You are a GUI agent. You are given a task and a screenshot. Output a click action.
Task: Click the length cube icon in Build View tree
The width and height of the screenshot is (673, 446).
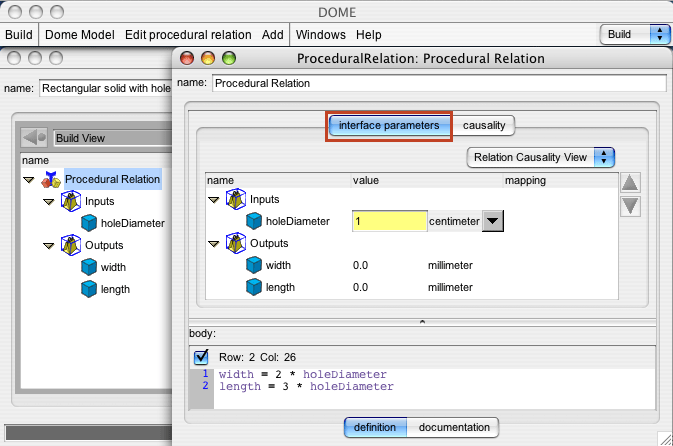tap(89, 289)
